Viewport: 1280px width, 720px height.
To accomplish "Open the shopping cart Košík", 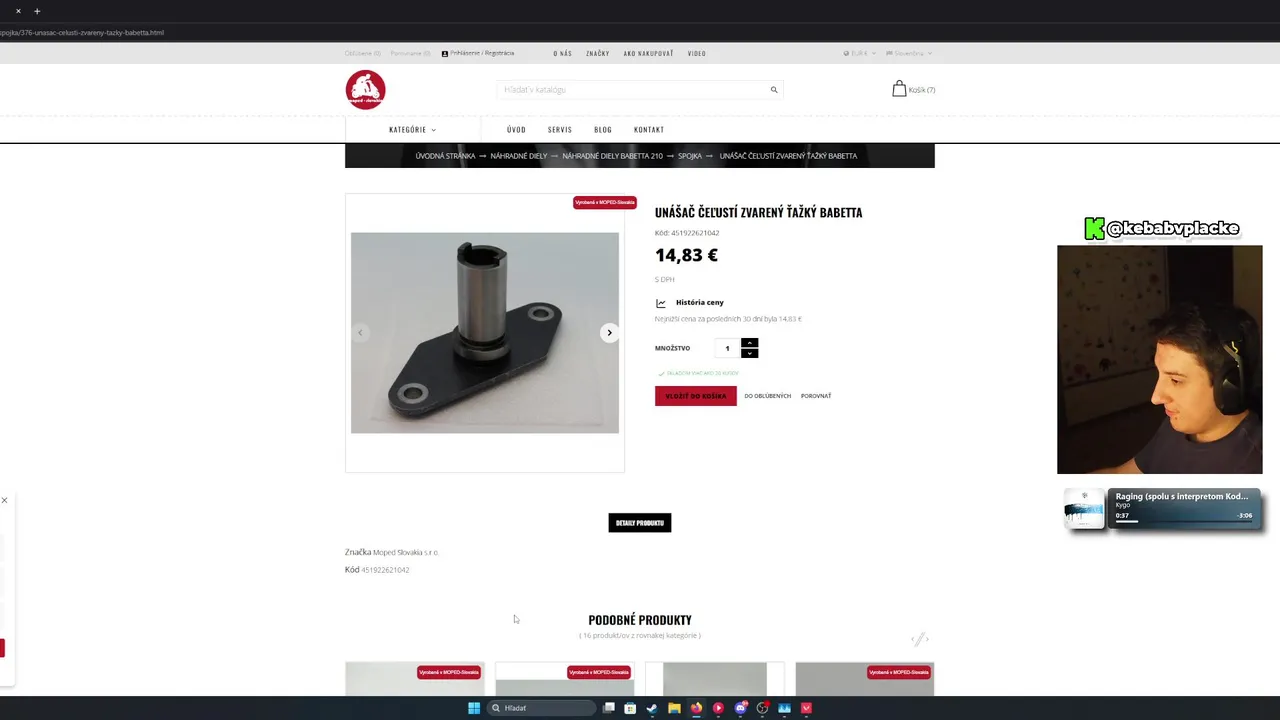I will click(914, 89).
